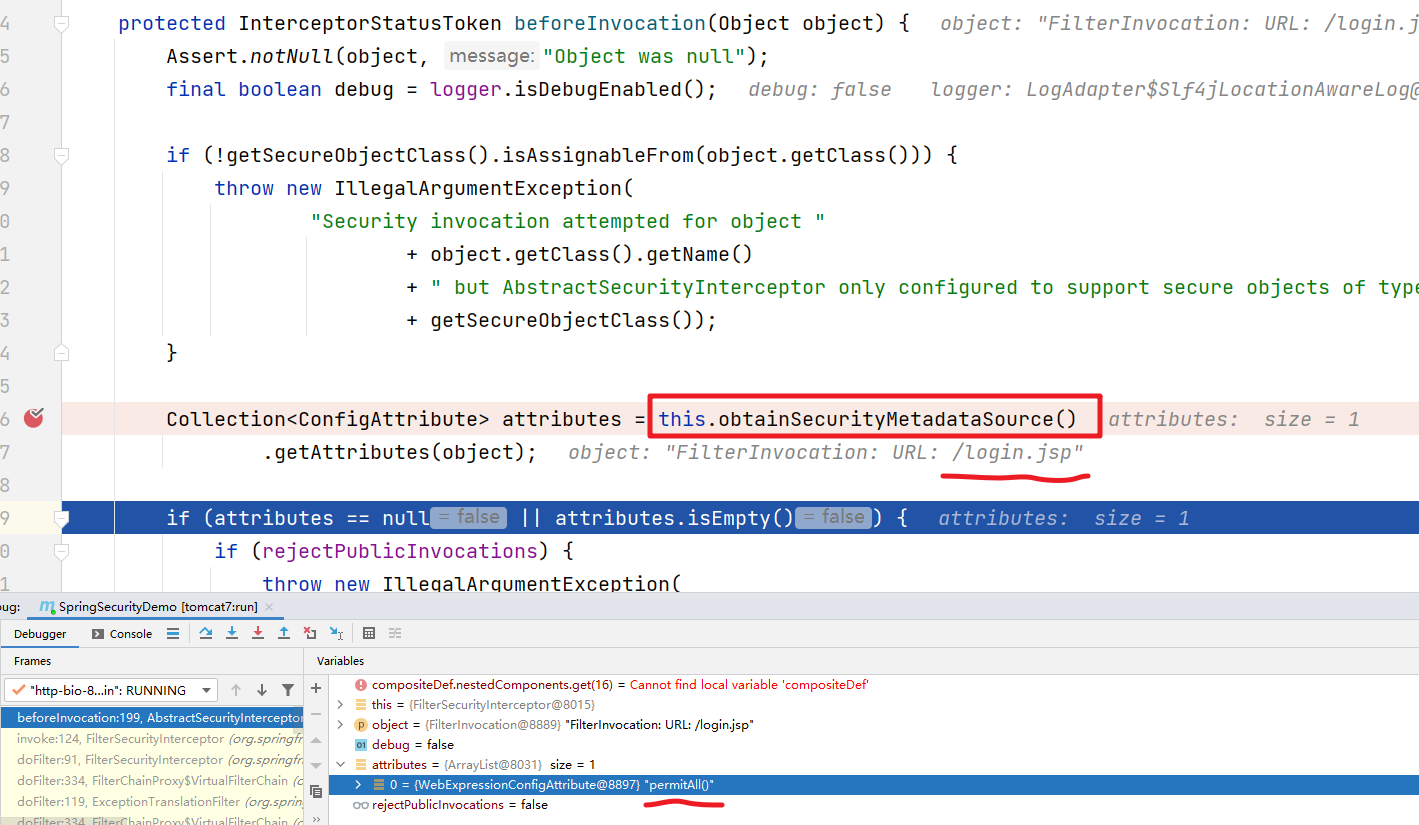Viewport: 1419px width, 825px height.
Task: Click the Show Threads layout icon beside Console
Action: tap(173, 633)
